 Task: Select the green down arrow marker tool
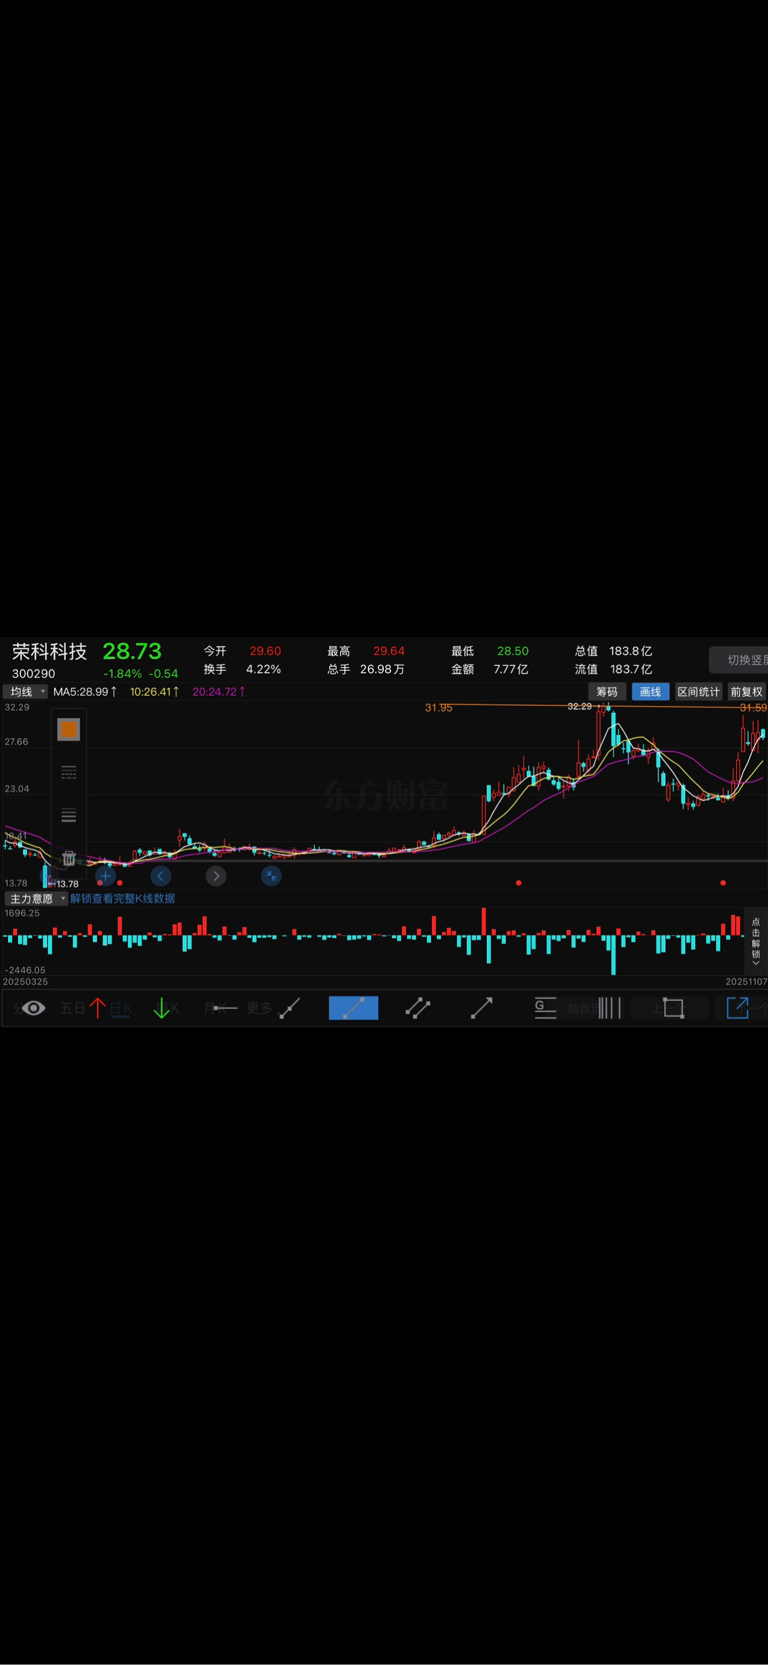(x=161, y=1008)
